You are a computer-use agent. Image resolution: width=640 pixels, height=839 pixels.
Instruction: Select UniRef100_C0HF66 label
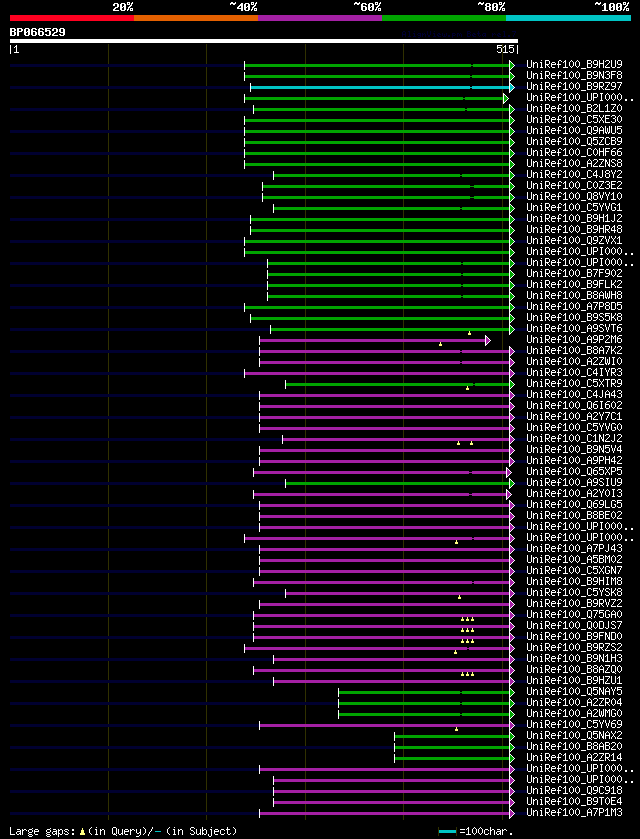pyautogui.click(x=574, y=153)
